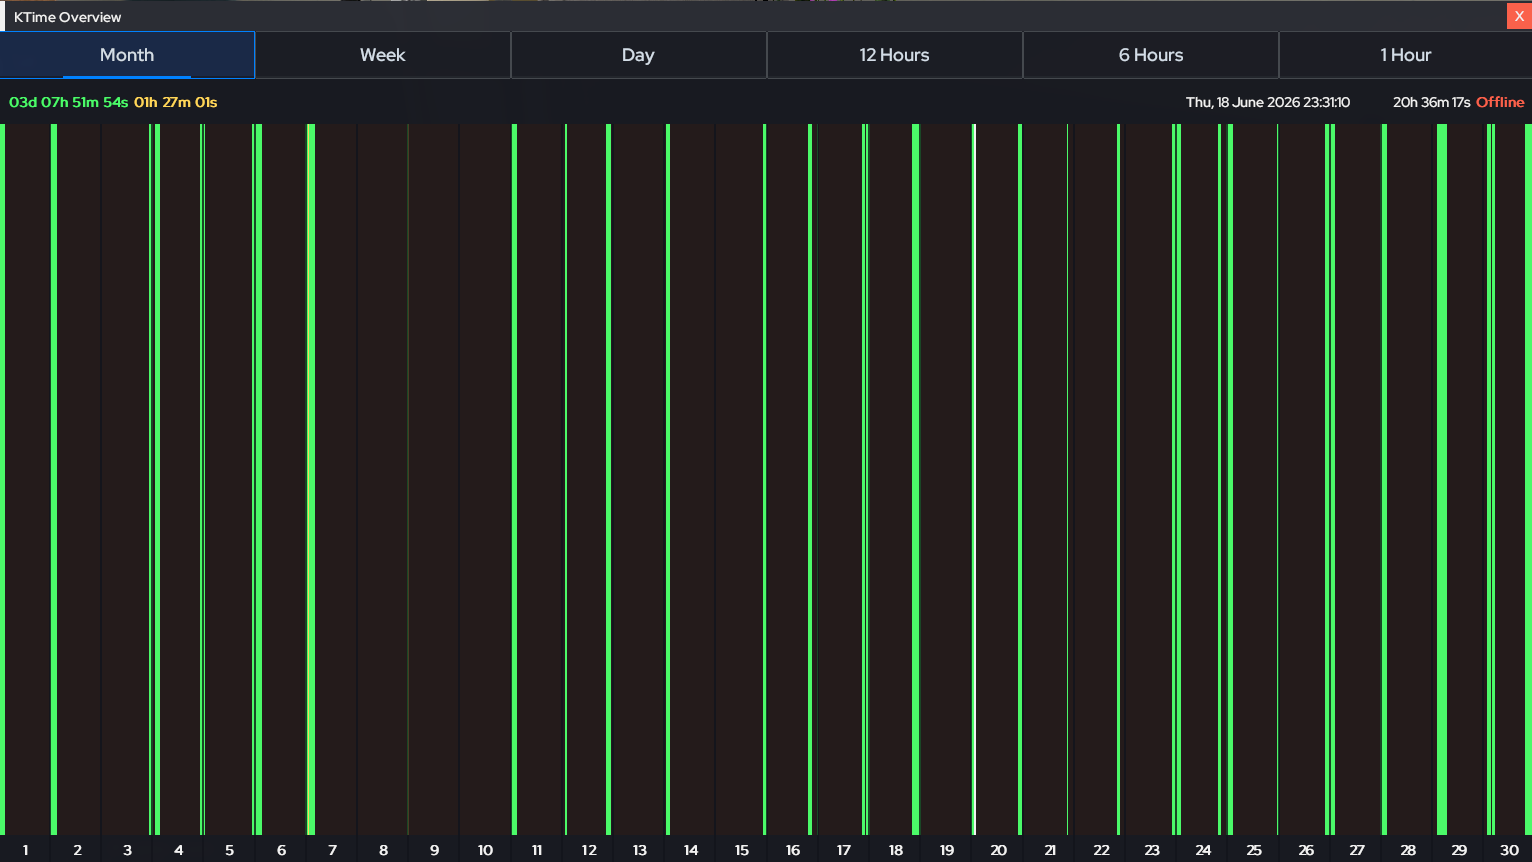Open the 1 Hour tab
This screenshot has width=1532, height=862.
click(x=1405, y=55)
